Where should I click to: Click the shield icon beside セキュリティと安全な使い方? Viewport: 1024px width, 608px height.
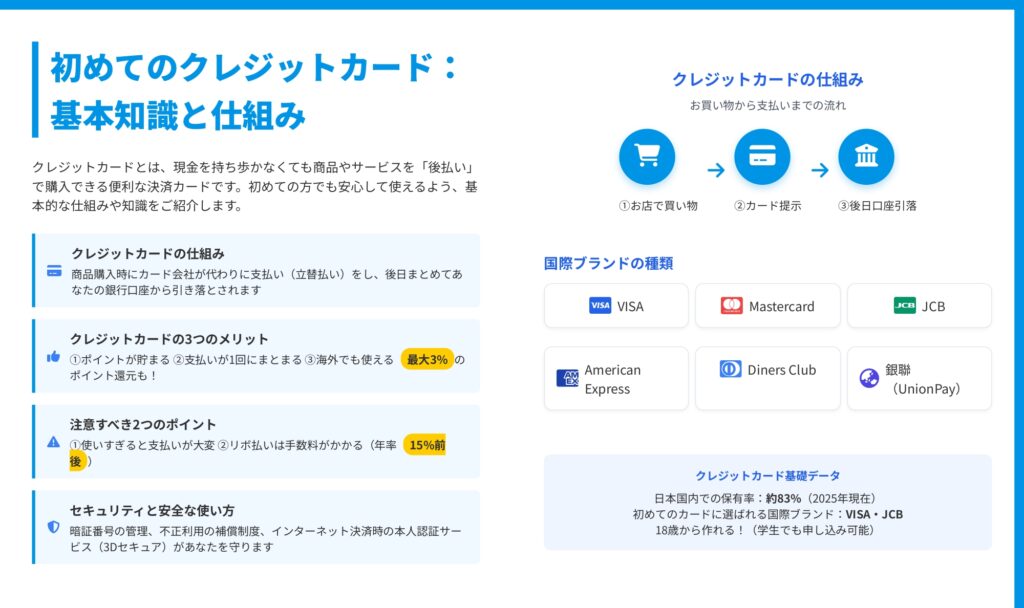coord(54,527)
